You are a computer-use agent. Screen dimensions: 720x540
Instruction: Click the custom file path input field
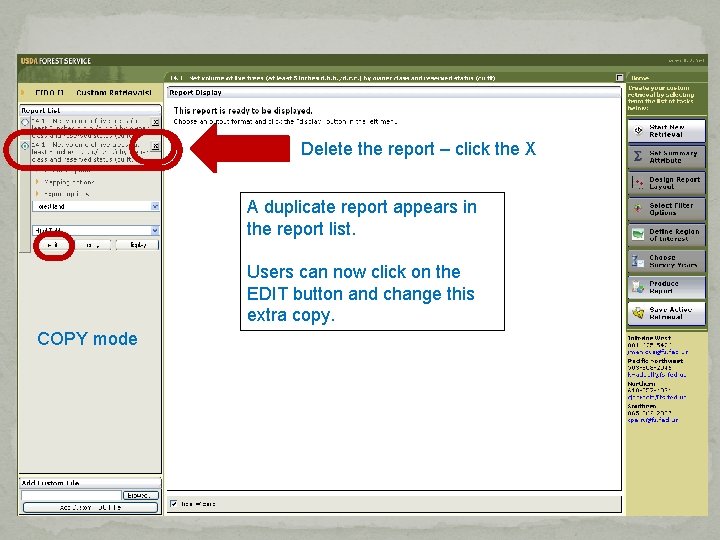click(71, 495)
